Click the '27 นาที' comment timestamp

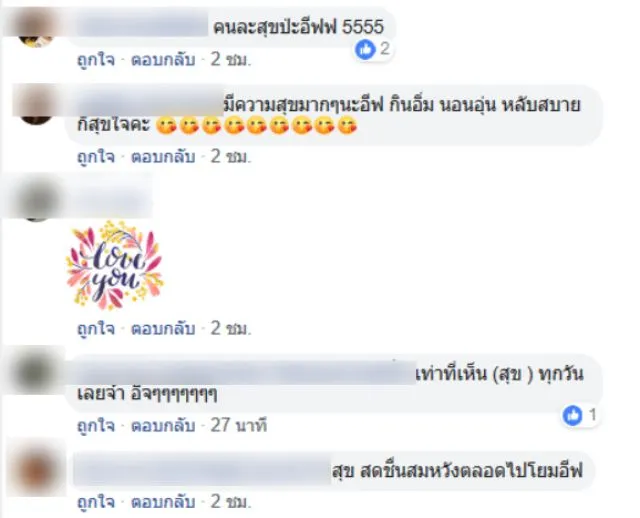(x=239, y=426)
